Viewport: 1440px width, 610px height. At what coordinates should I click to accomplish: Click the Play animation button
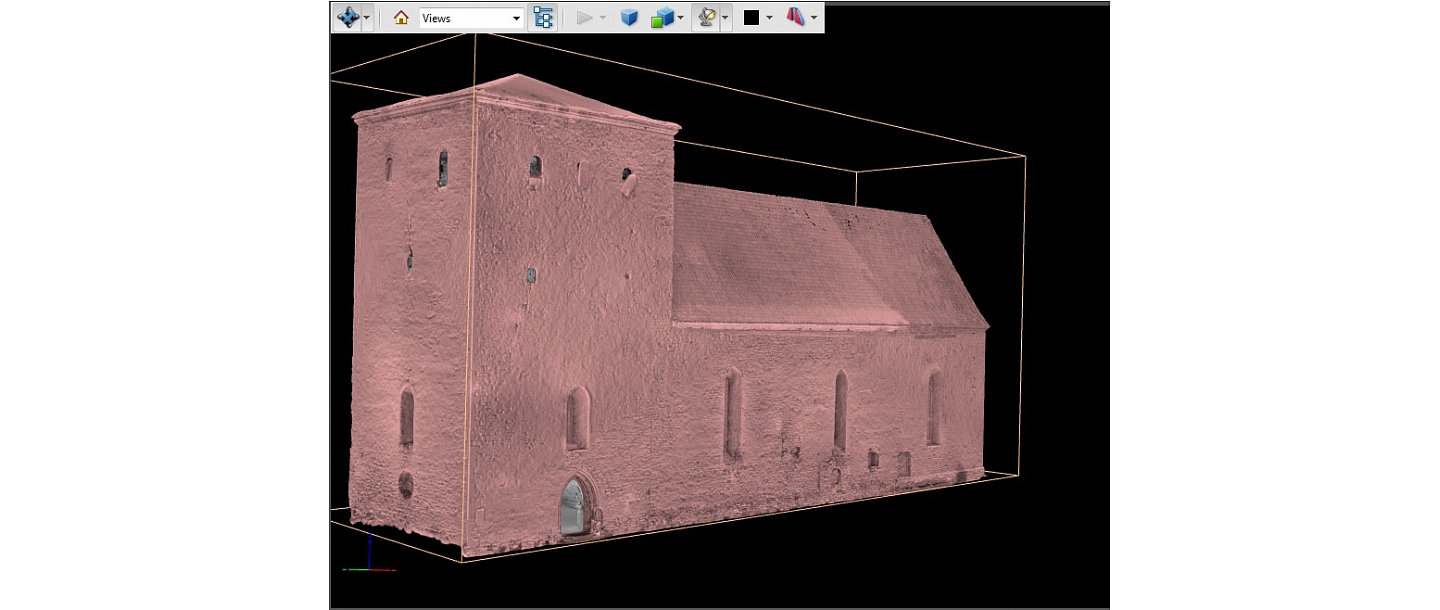click(585, 16)
